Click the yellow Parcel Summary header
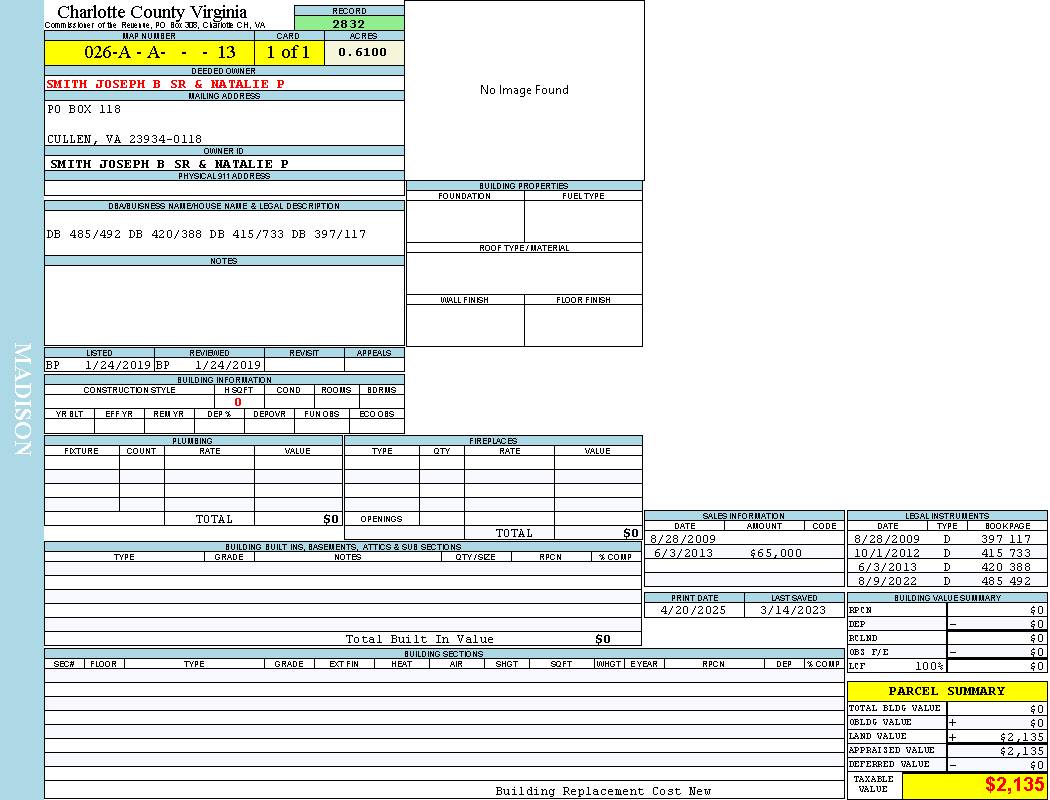The width and height of the screenshot is (1050, 800). [946, 691]
